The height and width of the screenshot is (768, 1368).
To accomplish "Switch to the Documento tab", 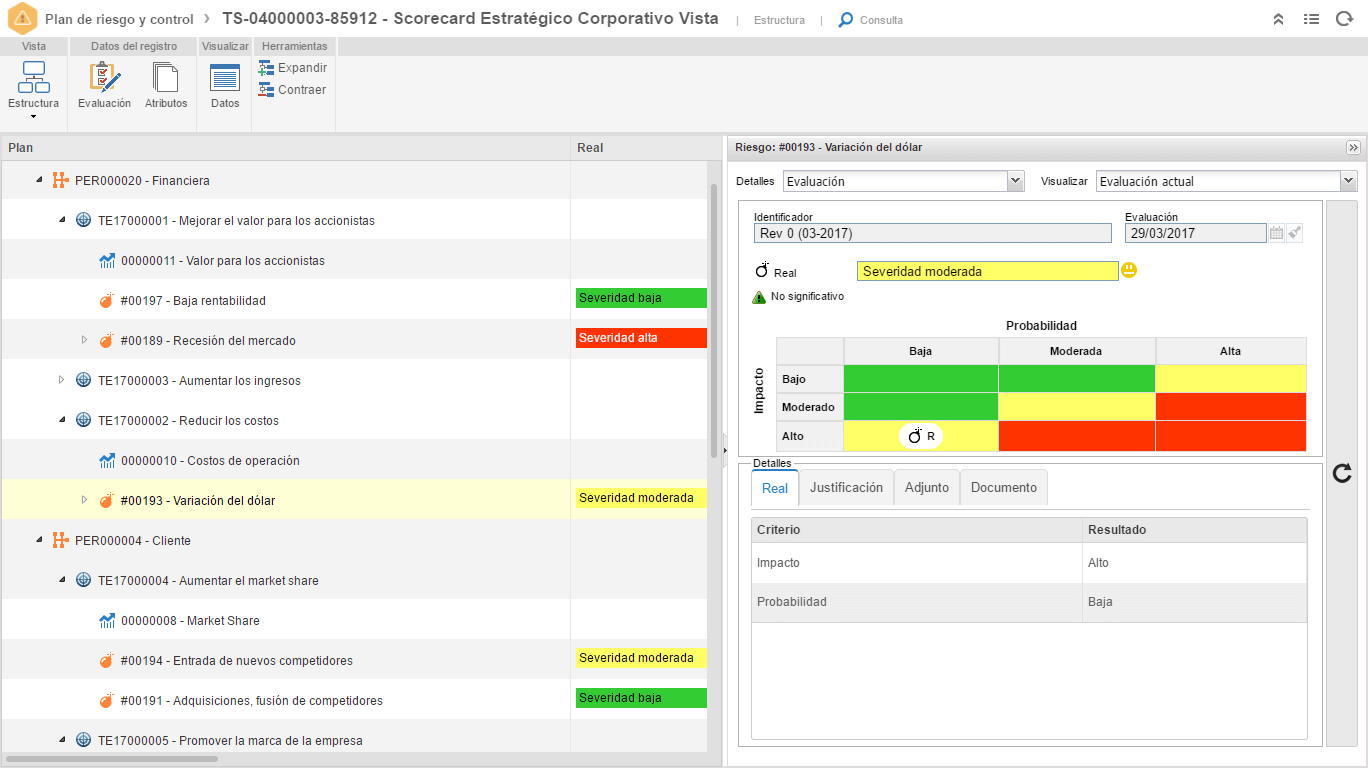I will tap(1004, 487).
